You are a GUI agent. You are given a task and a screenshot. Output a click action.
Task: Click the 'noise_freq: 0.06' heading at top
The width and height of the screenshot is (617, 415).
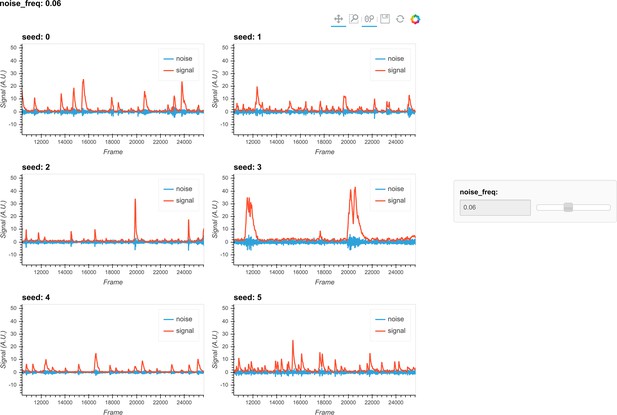[31, 4]
